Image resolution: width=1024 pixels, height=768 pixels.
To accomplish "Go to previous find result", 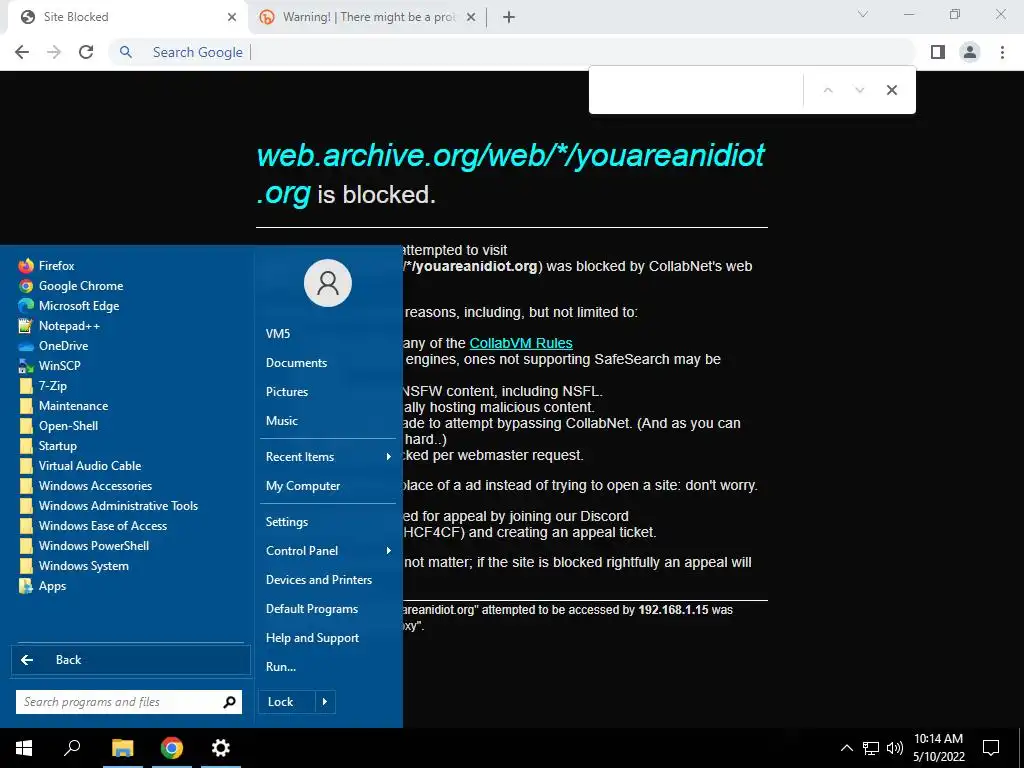I will coord(828,90).
